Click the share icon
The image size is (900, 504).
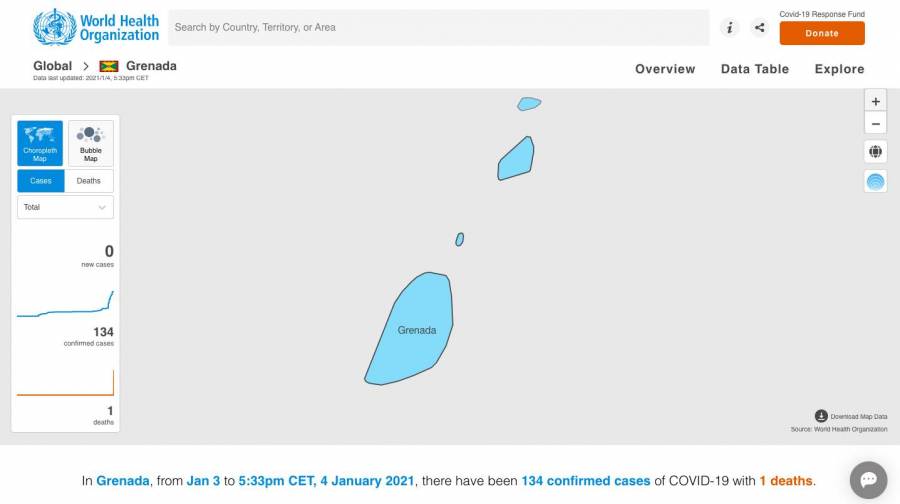click(x=759, y=28)
